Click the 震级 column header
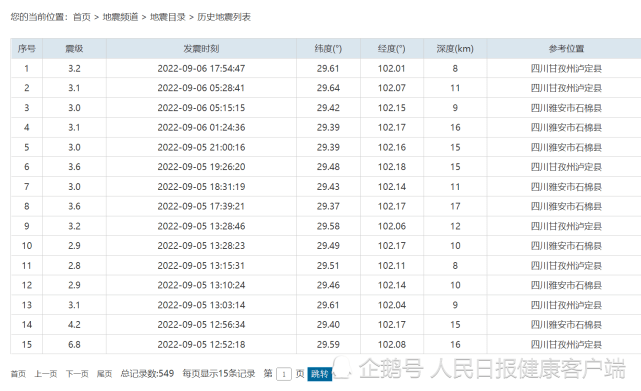The image size is (641, 391). click(74, 49)
